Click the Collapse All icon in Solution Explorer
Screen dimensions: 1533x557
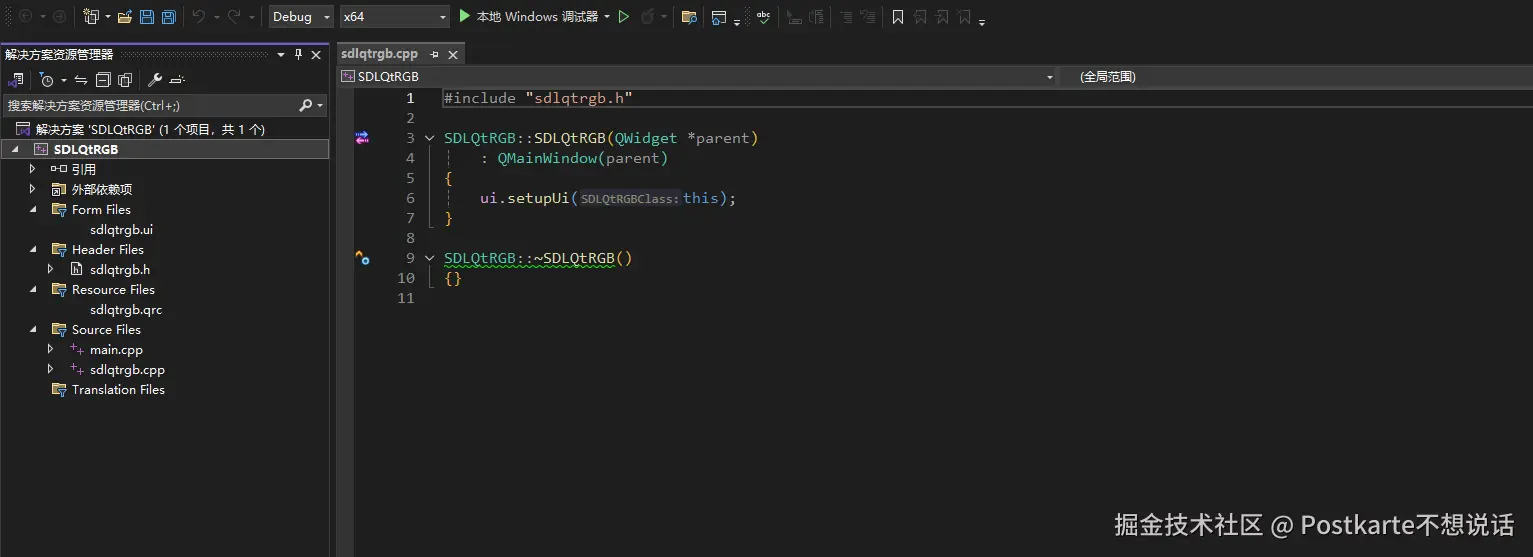pyautogui.click(x=103, y=80)
